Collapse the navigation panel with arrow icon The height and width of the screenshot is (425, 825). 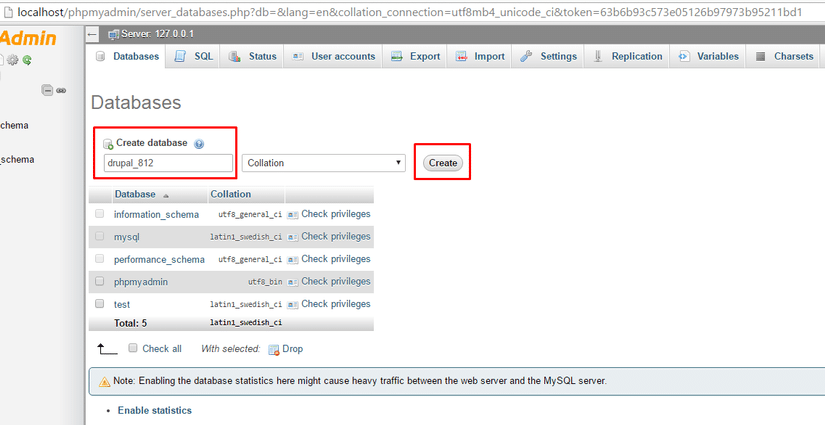93,35
